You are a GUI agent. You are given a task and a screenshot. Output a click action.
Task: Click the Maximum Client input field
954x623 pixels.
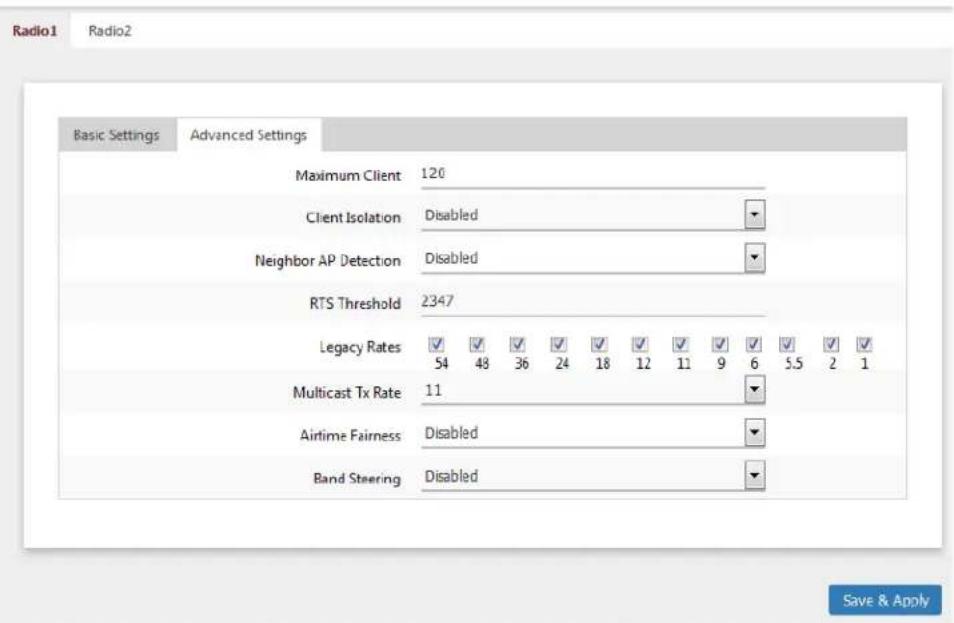(x=593, y=174)
